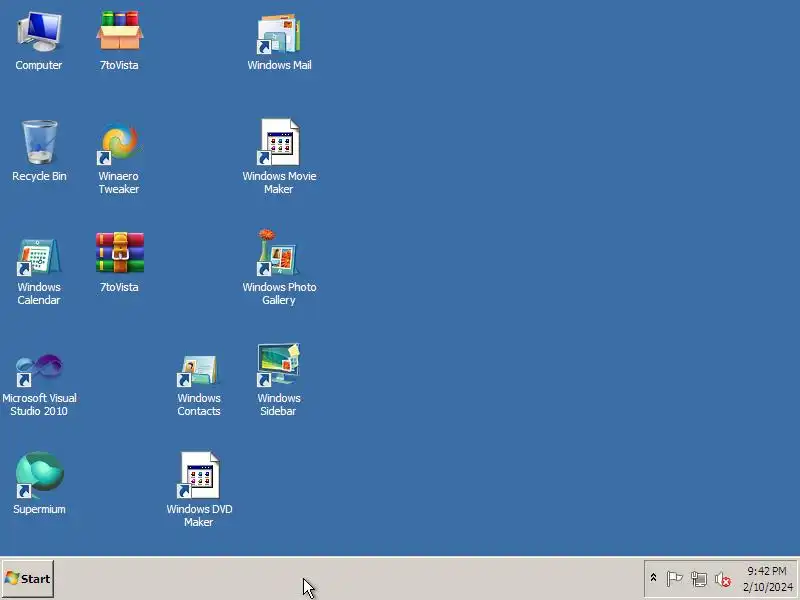Screen dimensions: 800x600
Task: Open the network tray icon
Action: [x=698, y=579]
